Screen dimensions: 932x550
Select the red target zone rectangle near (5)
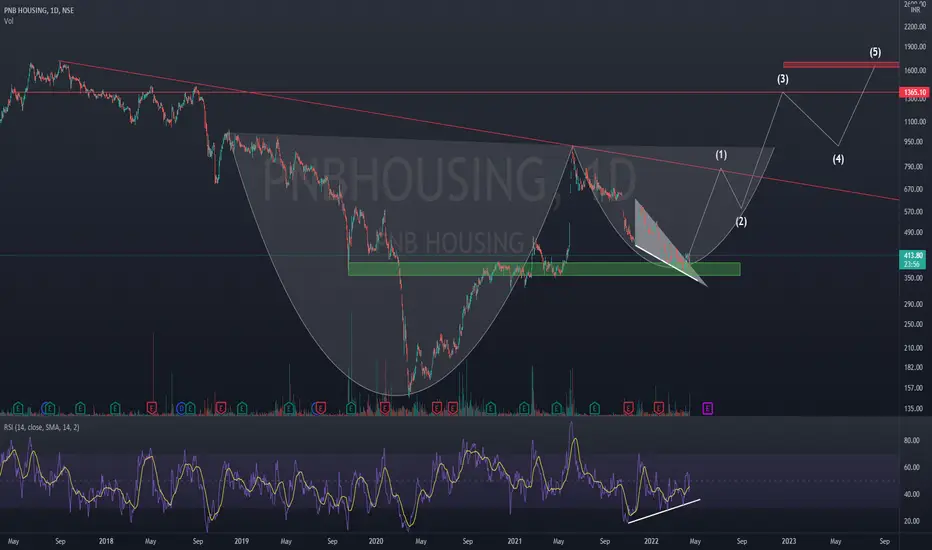click(840, 65)
